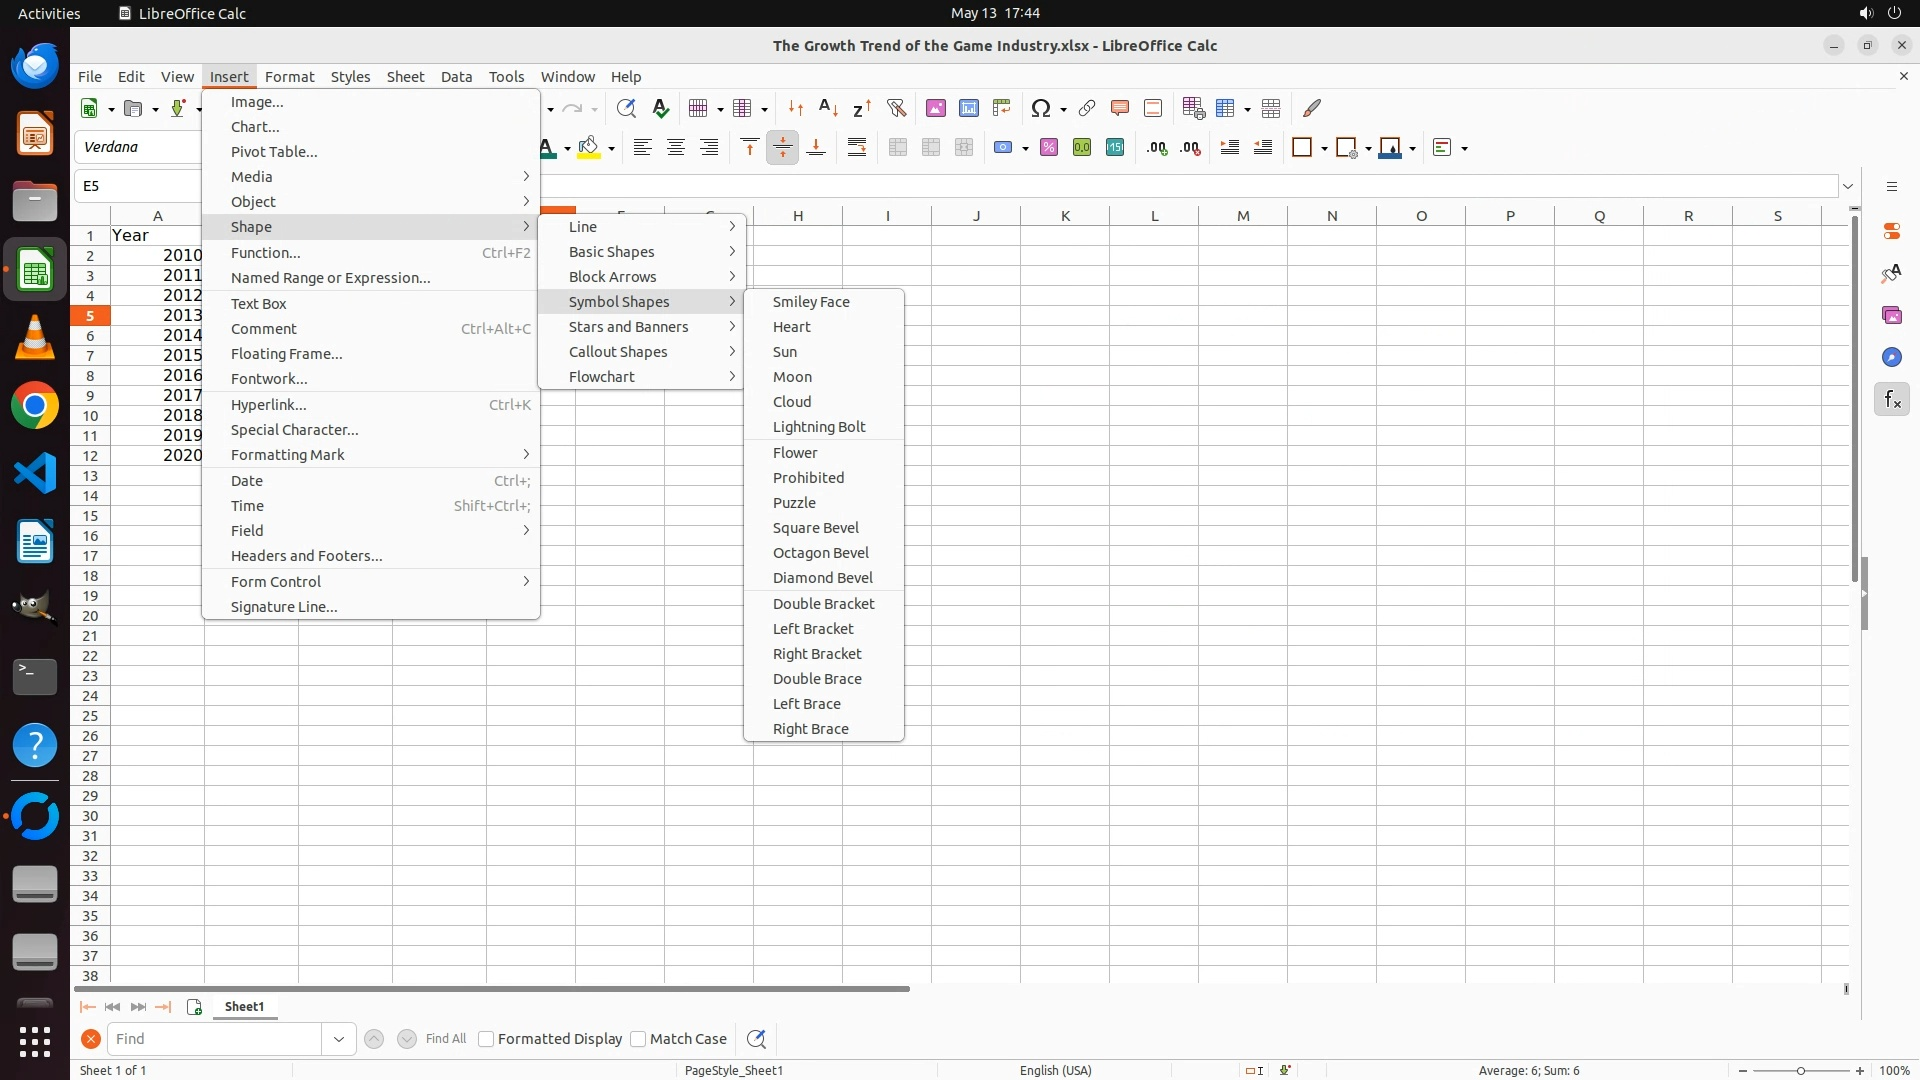
Task: Click the zoom slider in status bar
Action: [1801, 1071]
